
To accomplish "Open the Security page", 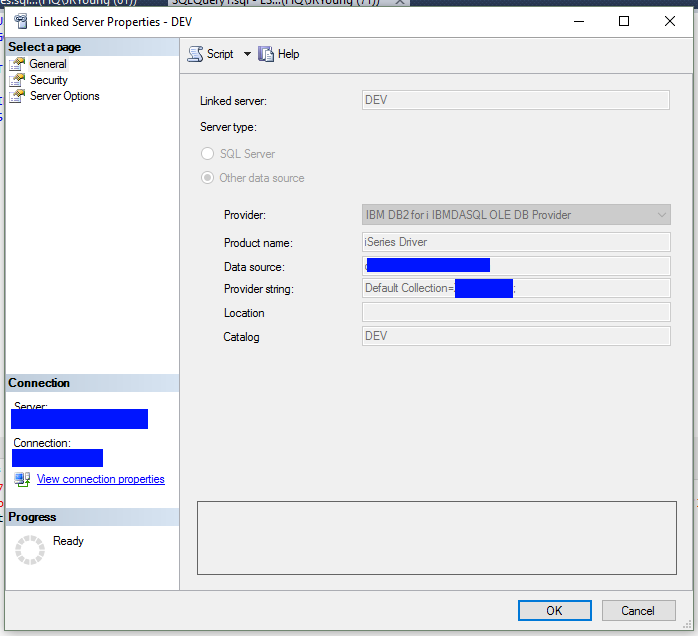I will [49, 80].
